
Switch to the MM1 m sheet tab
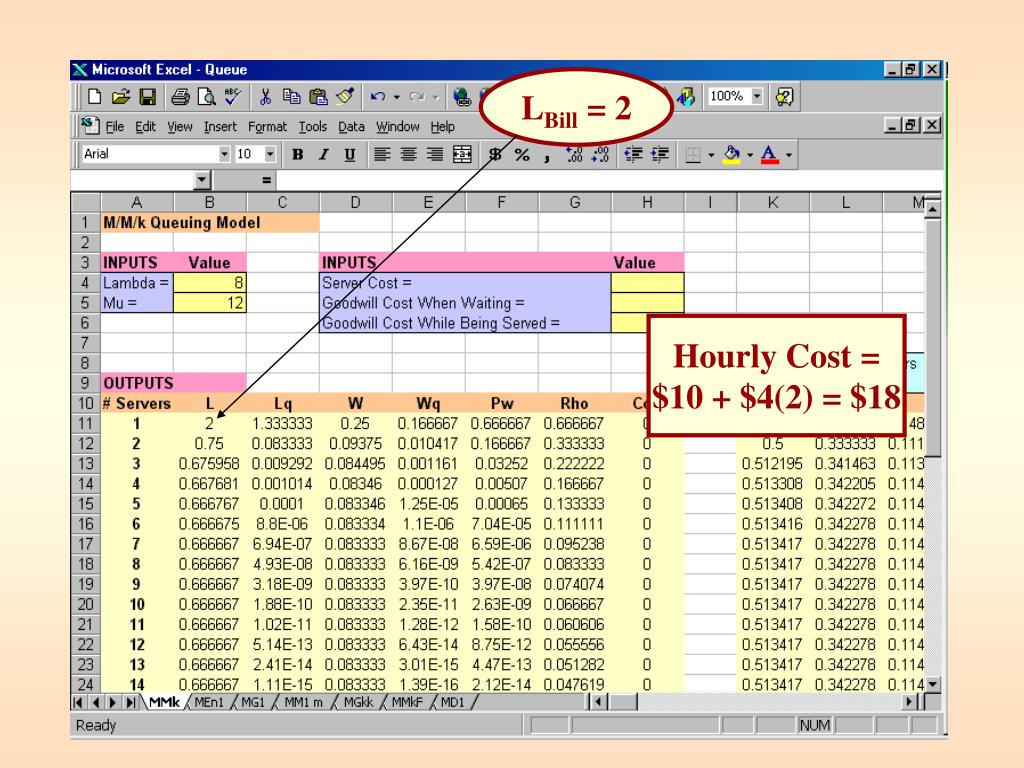point(304,702)
